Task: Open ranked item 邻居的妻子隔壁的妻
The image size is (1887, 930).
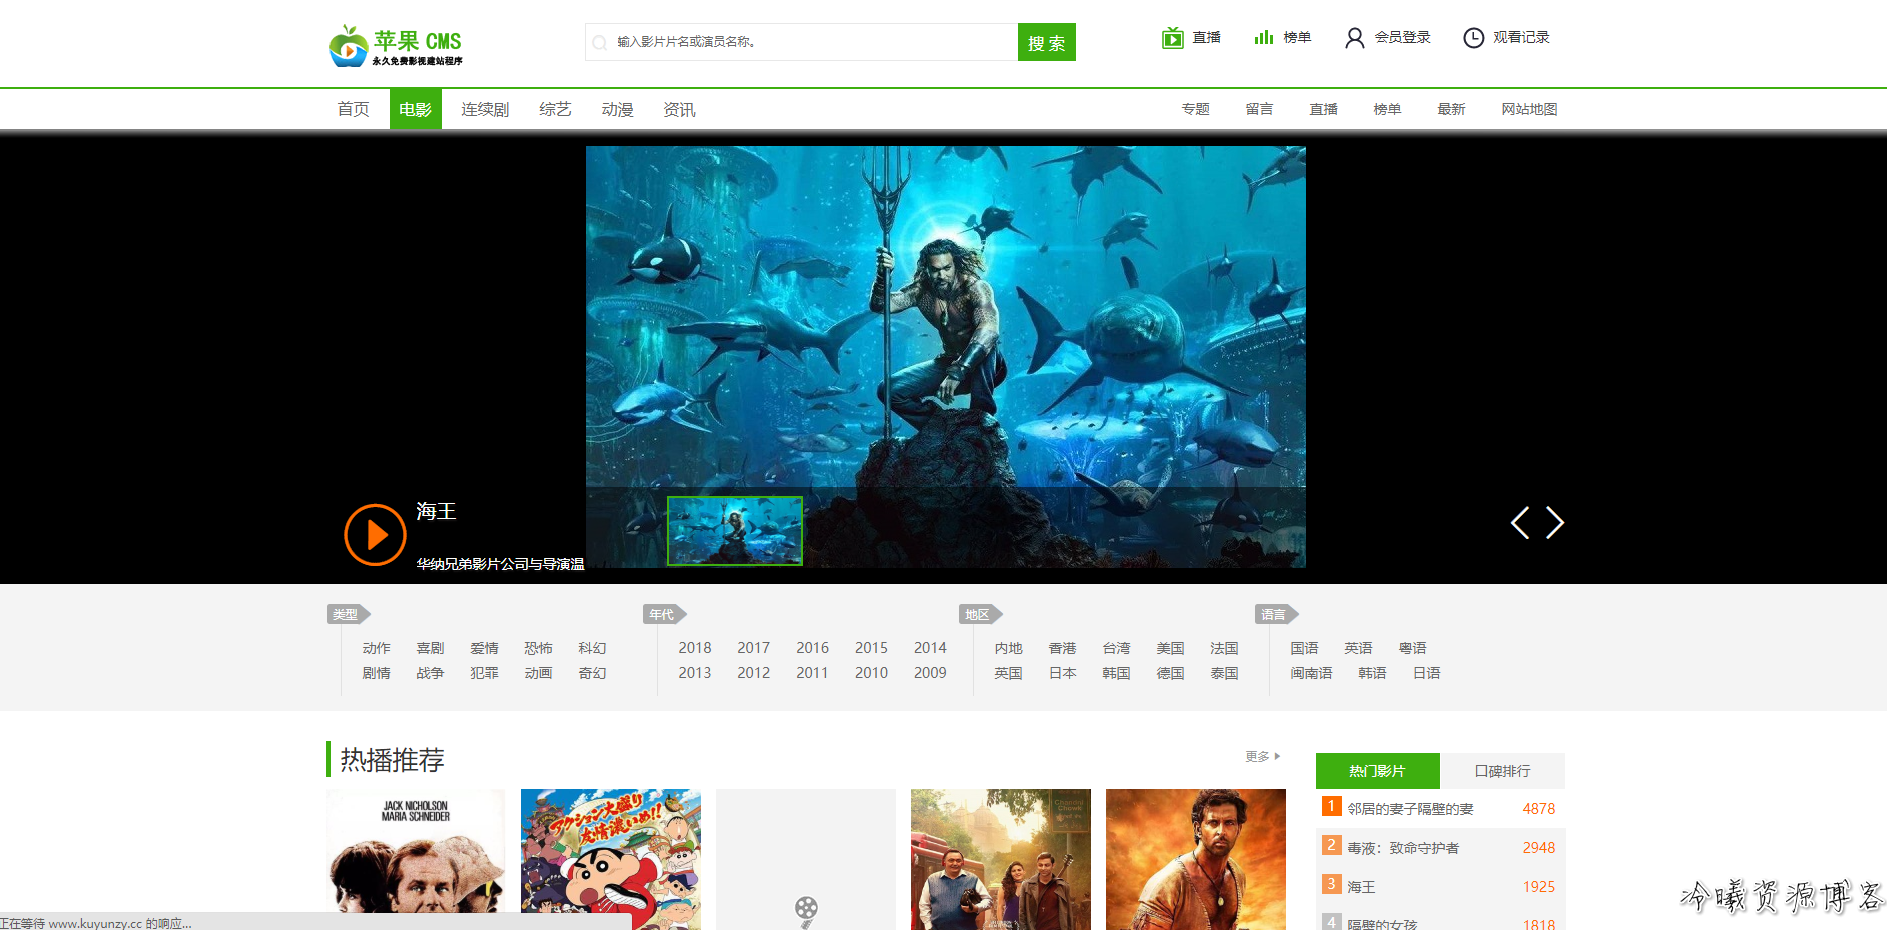Action: tap(1410, 809)
